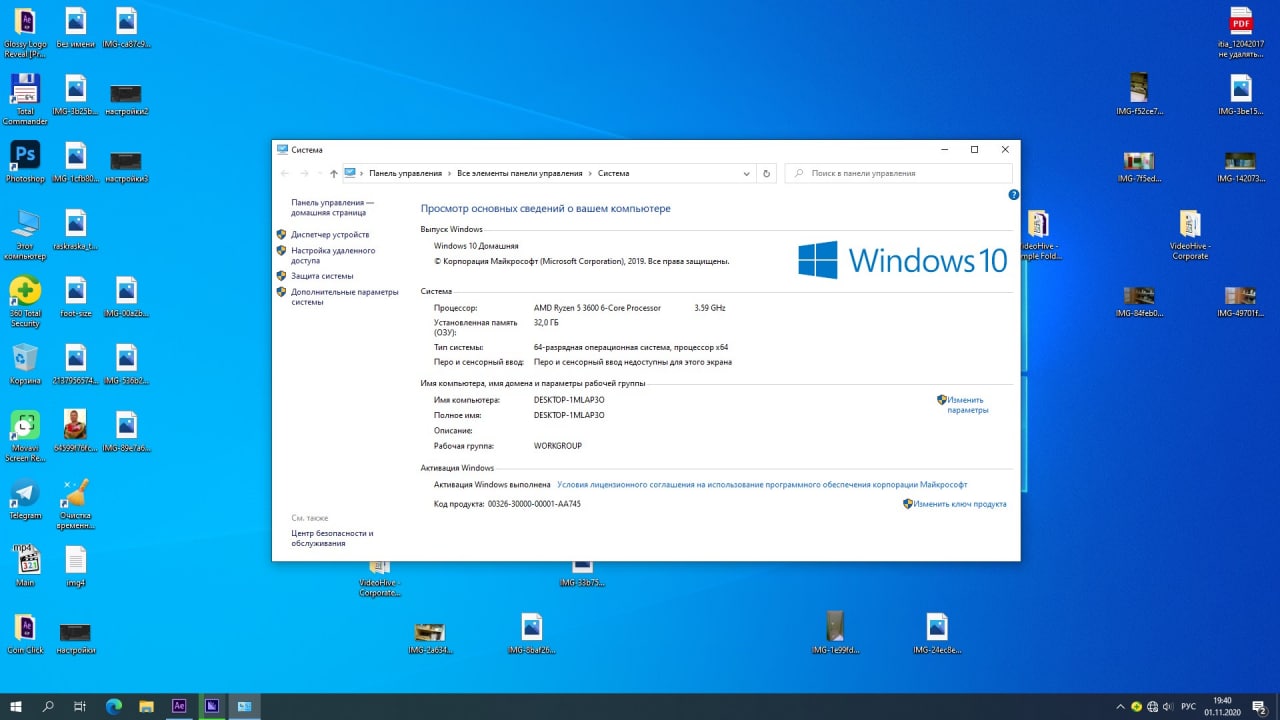Screen dimensions: 1280x720
Task: Click the change product key link
Action: [x=959, y=504]
